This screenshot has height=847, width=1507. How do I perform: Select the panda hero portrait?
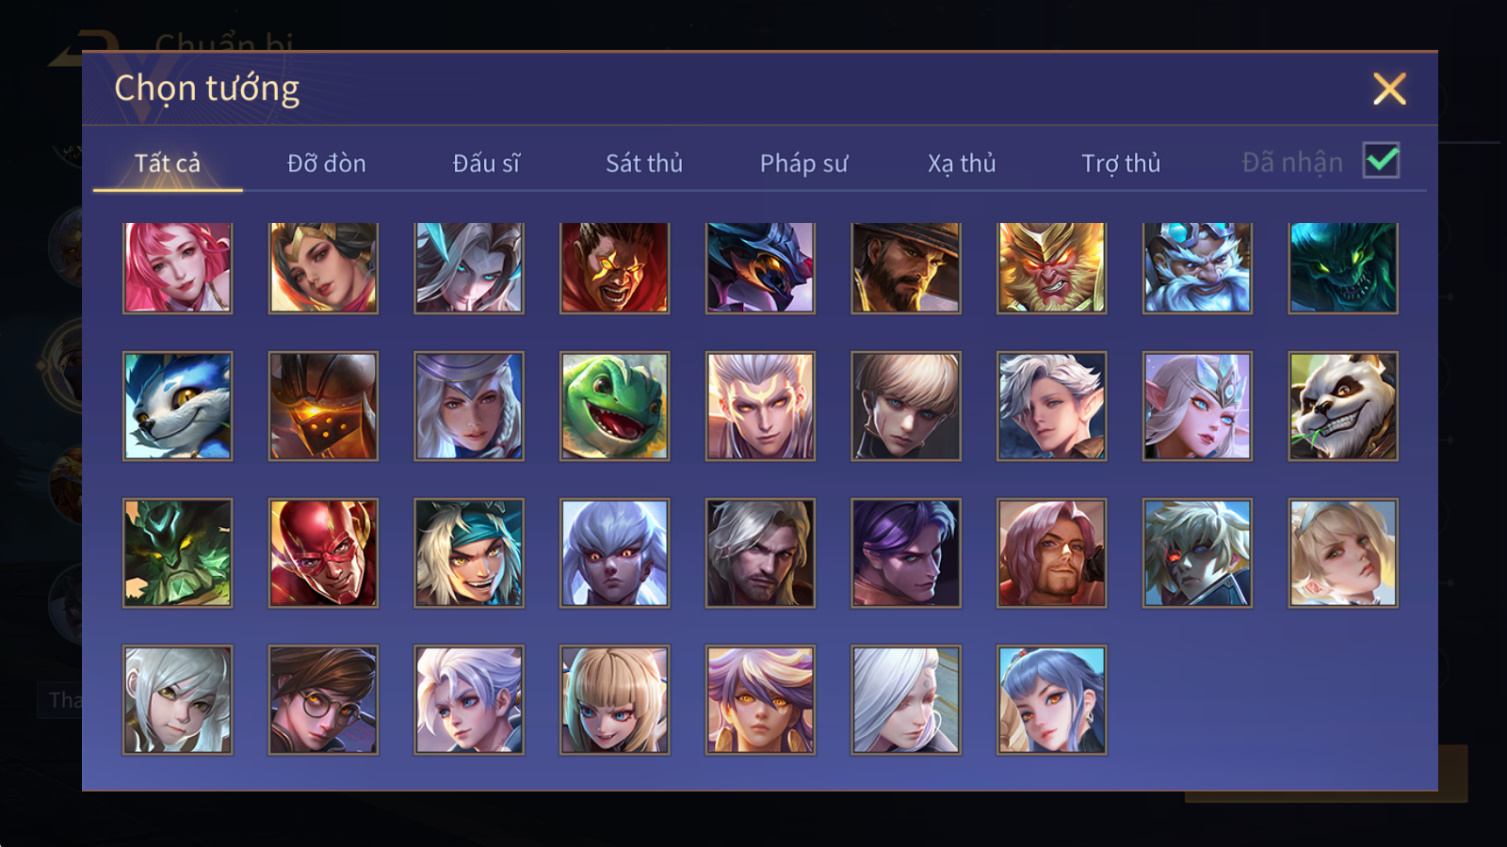point(1343,406)
